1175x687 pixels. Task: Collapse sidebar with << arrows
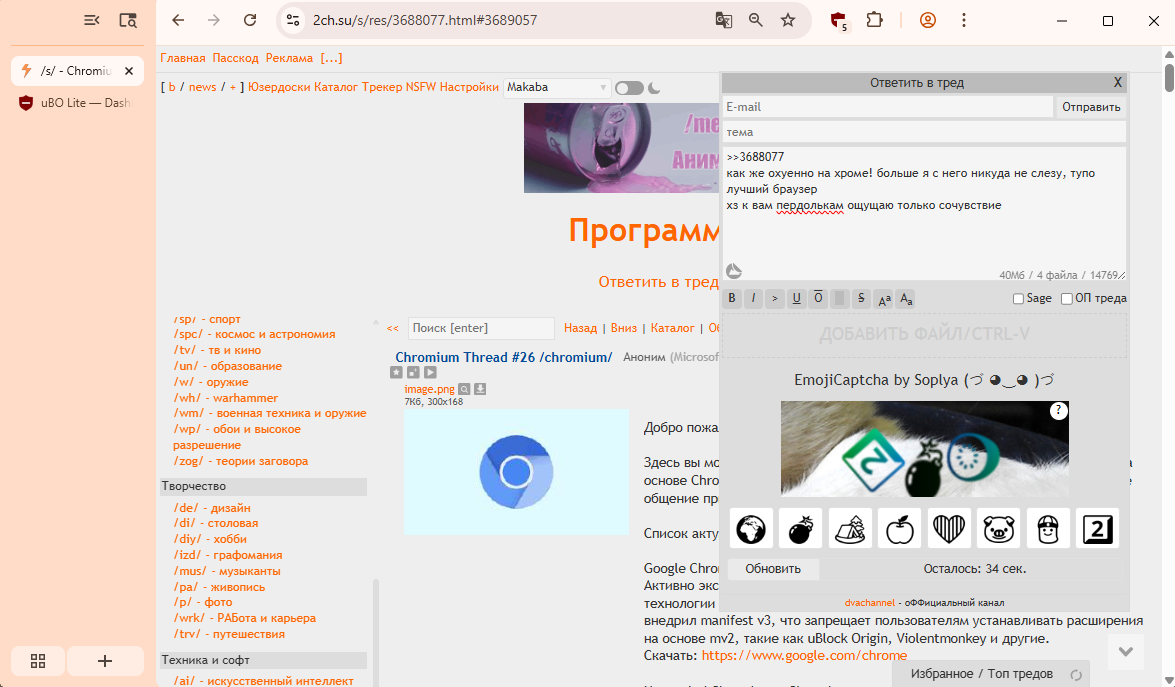click(393, 328)
